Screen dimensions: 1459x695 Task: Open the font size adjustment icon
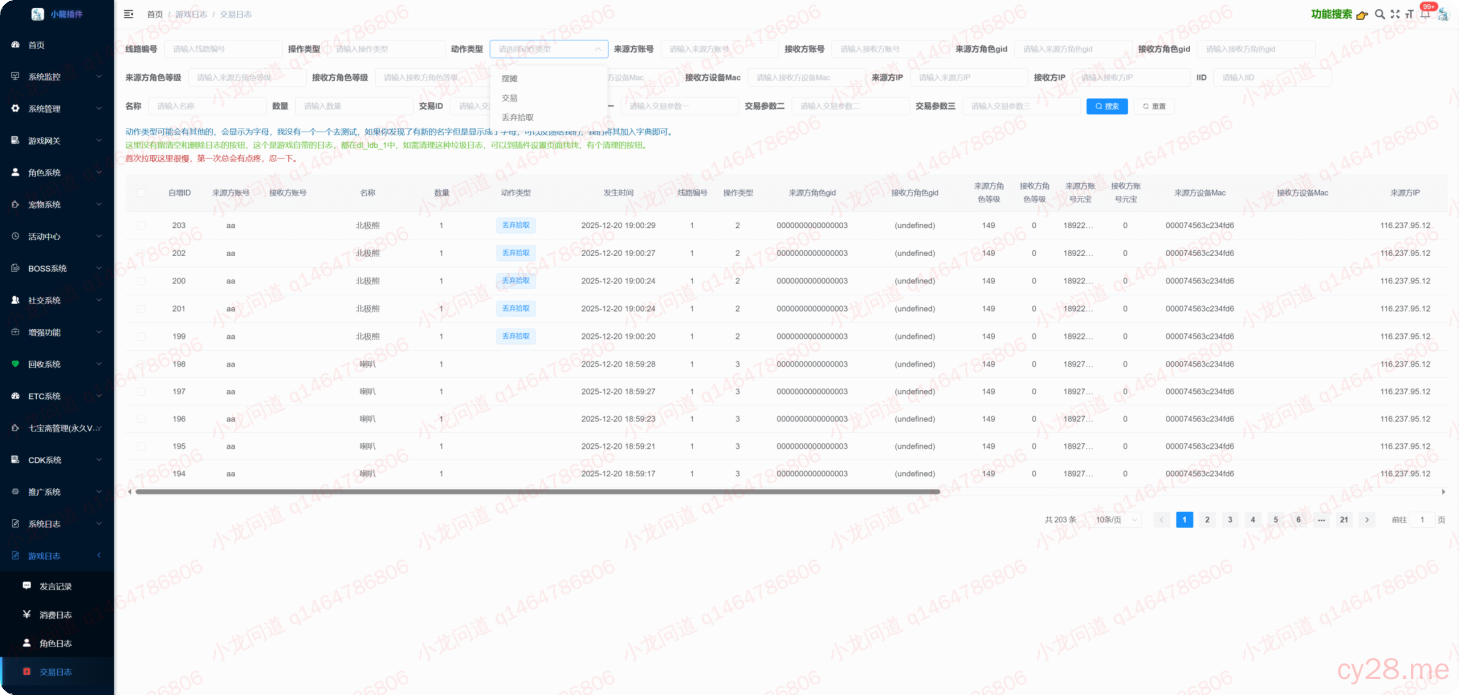click(x=1409, y=14)
